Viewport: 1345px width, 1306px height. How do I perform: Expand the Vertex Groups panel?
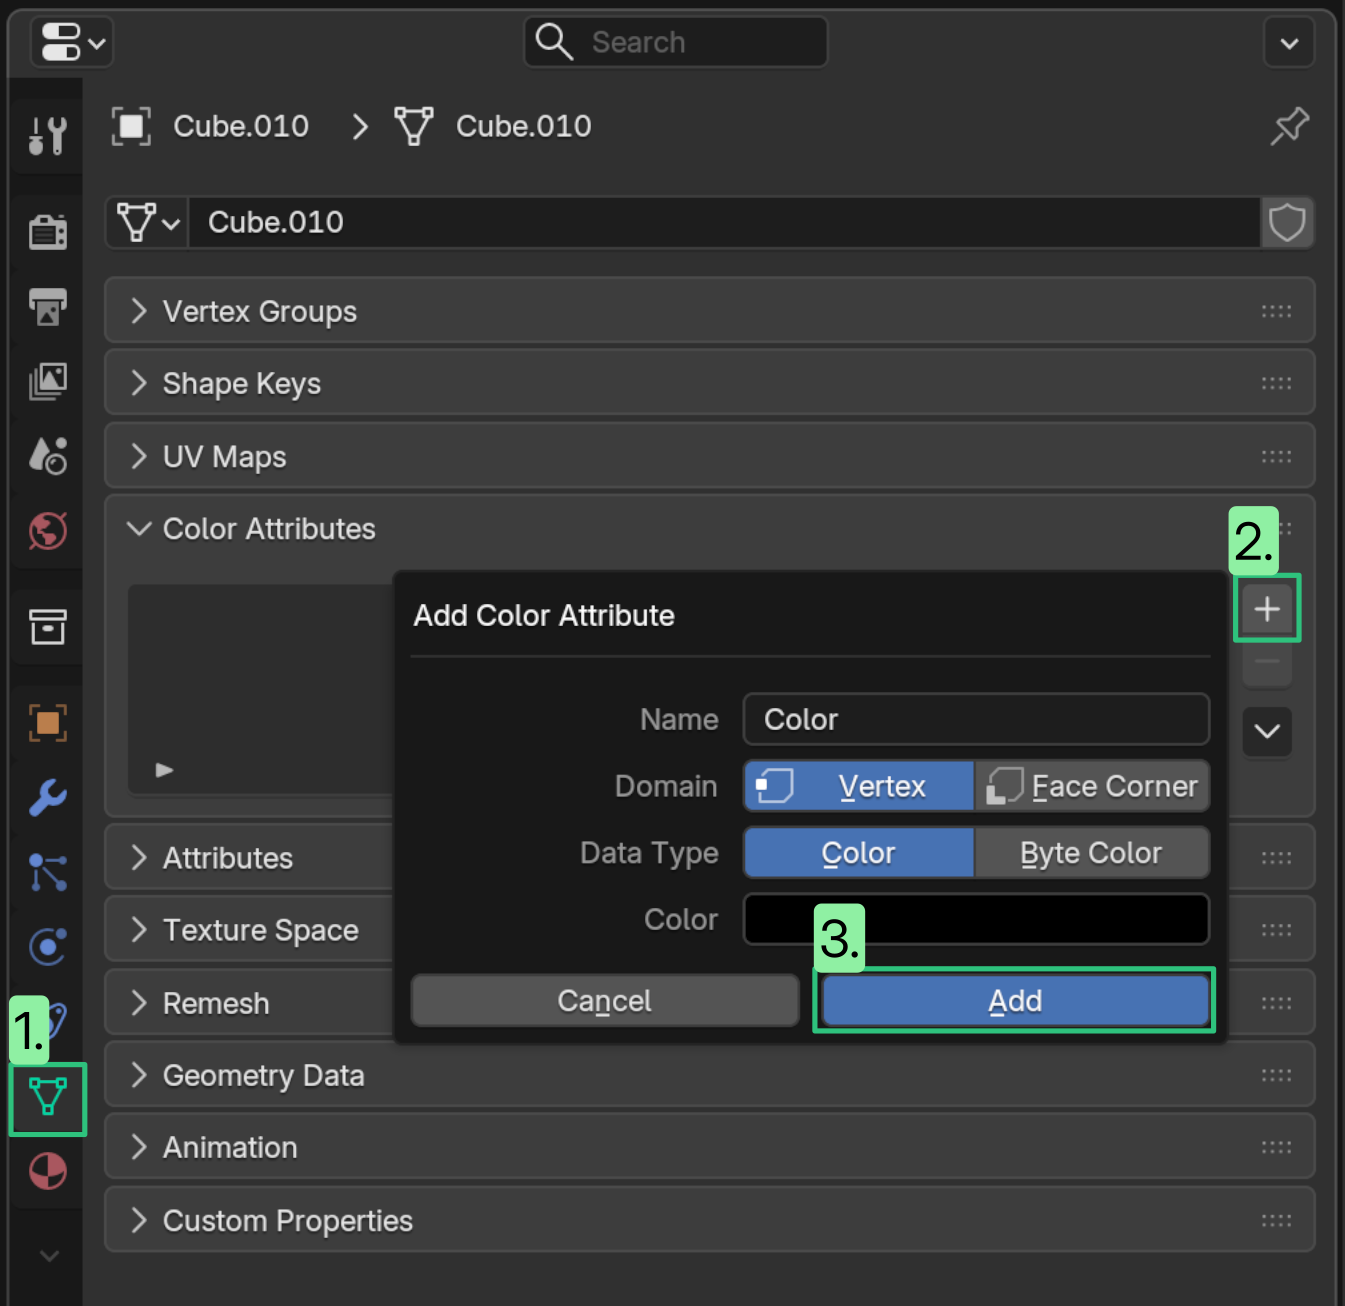point(709,311)
